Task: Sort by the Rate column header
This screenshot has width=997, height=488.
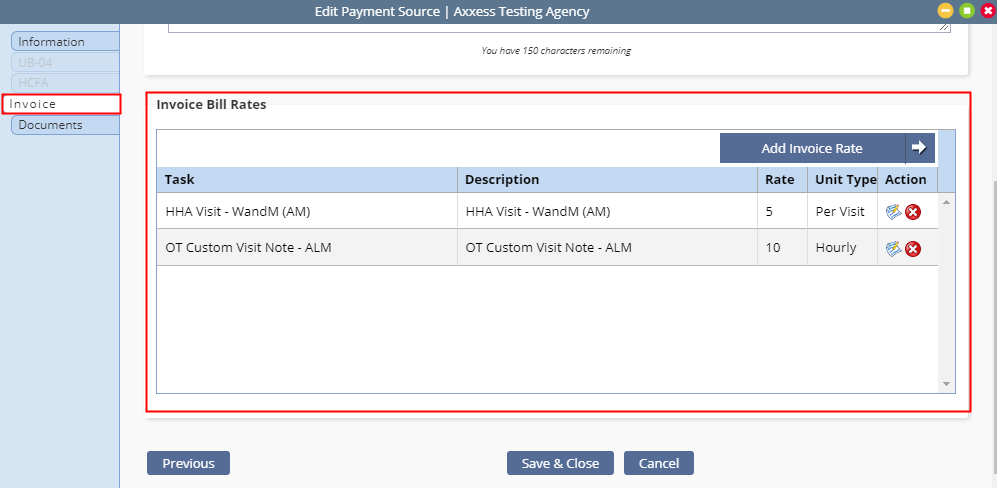Action: (782, 179)
